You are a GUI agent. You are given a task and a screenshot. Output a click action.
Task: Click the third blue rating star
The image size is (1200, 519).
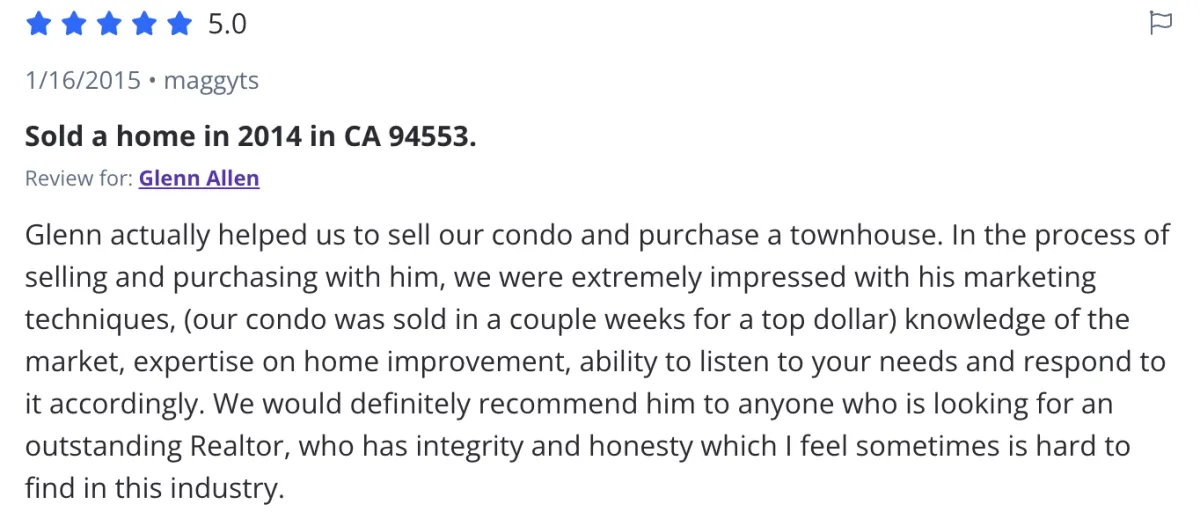pos(108,24)
